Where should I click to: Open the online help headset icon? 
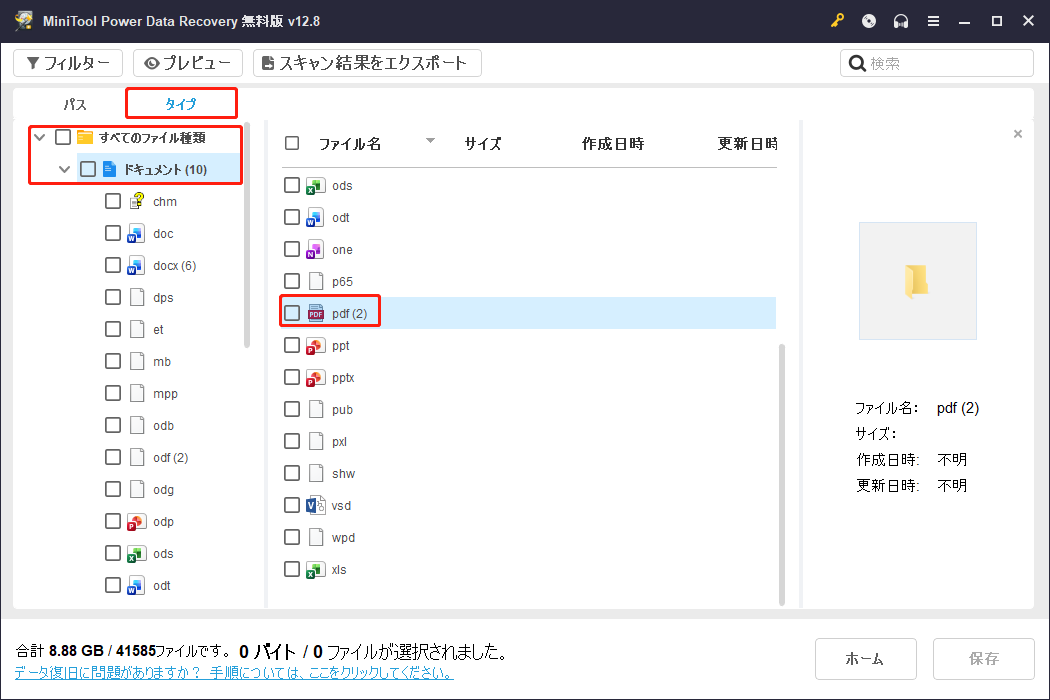(x=901, y=20)
